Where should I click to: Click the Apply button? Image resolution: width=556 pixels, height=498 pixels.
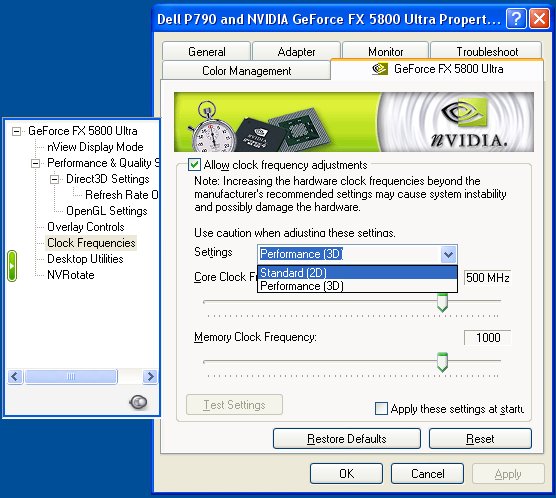(508, 474)
